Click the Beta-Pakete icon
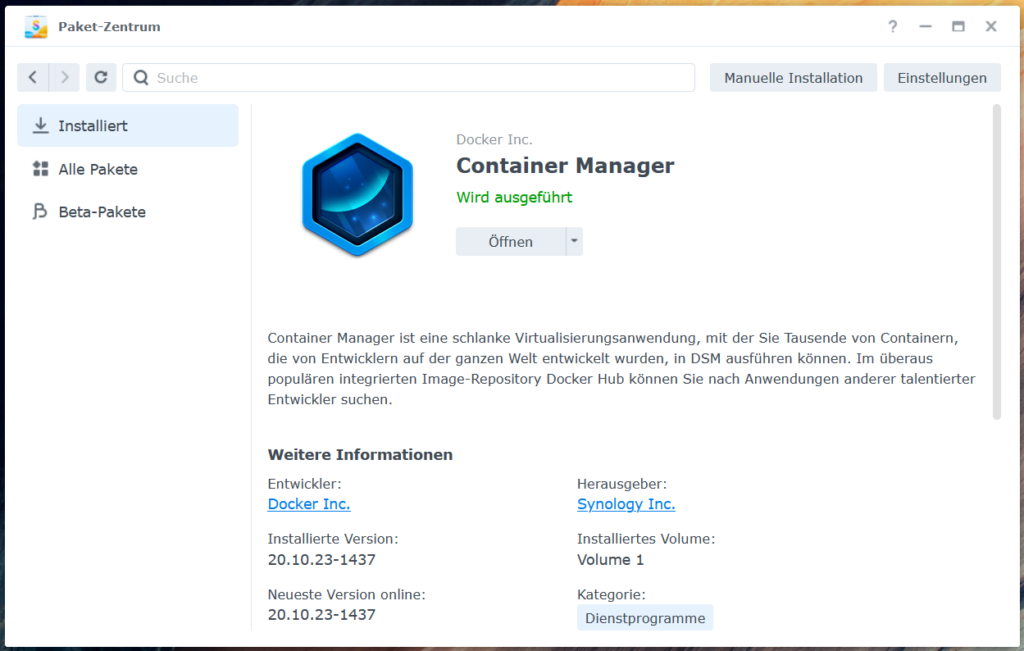This screenshot has height=651, width=1024. pyautogui.click(x=40, y=212)
